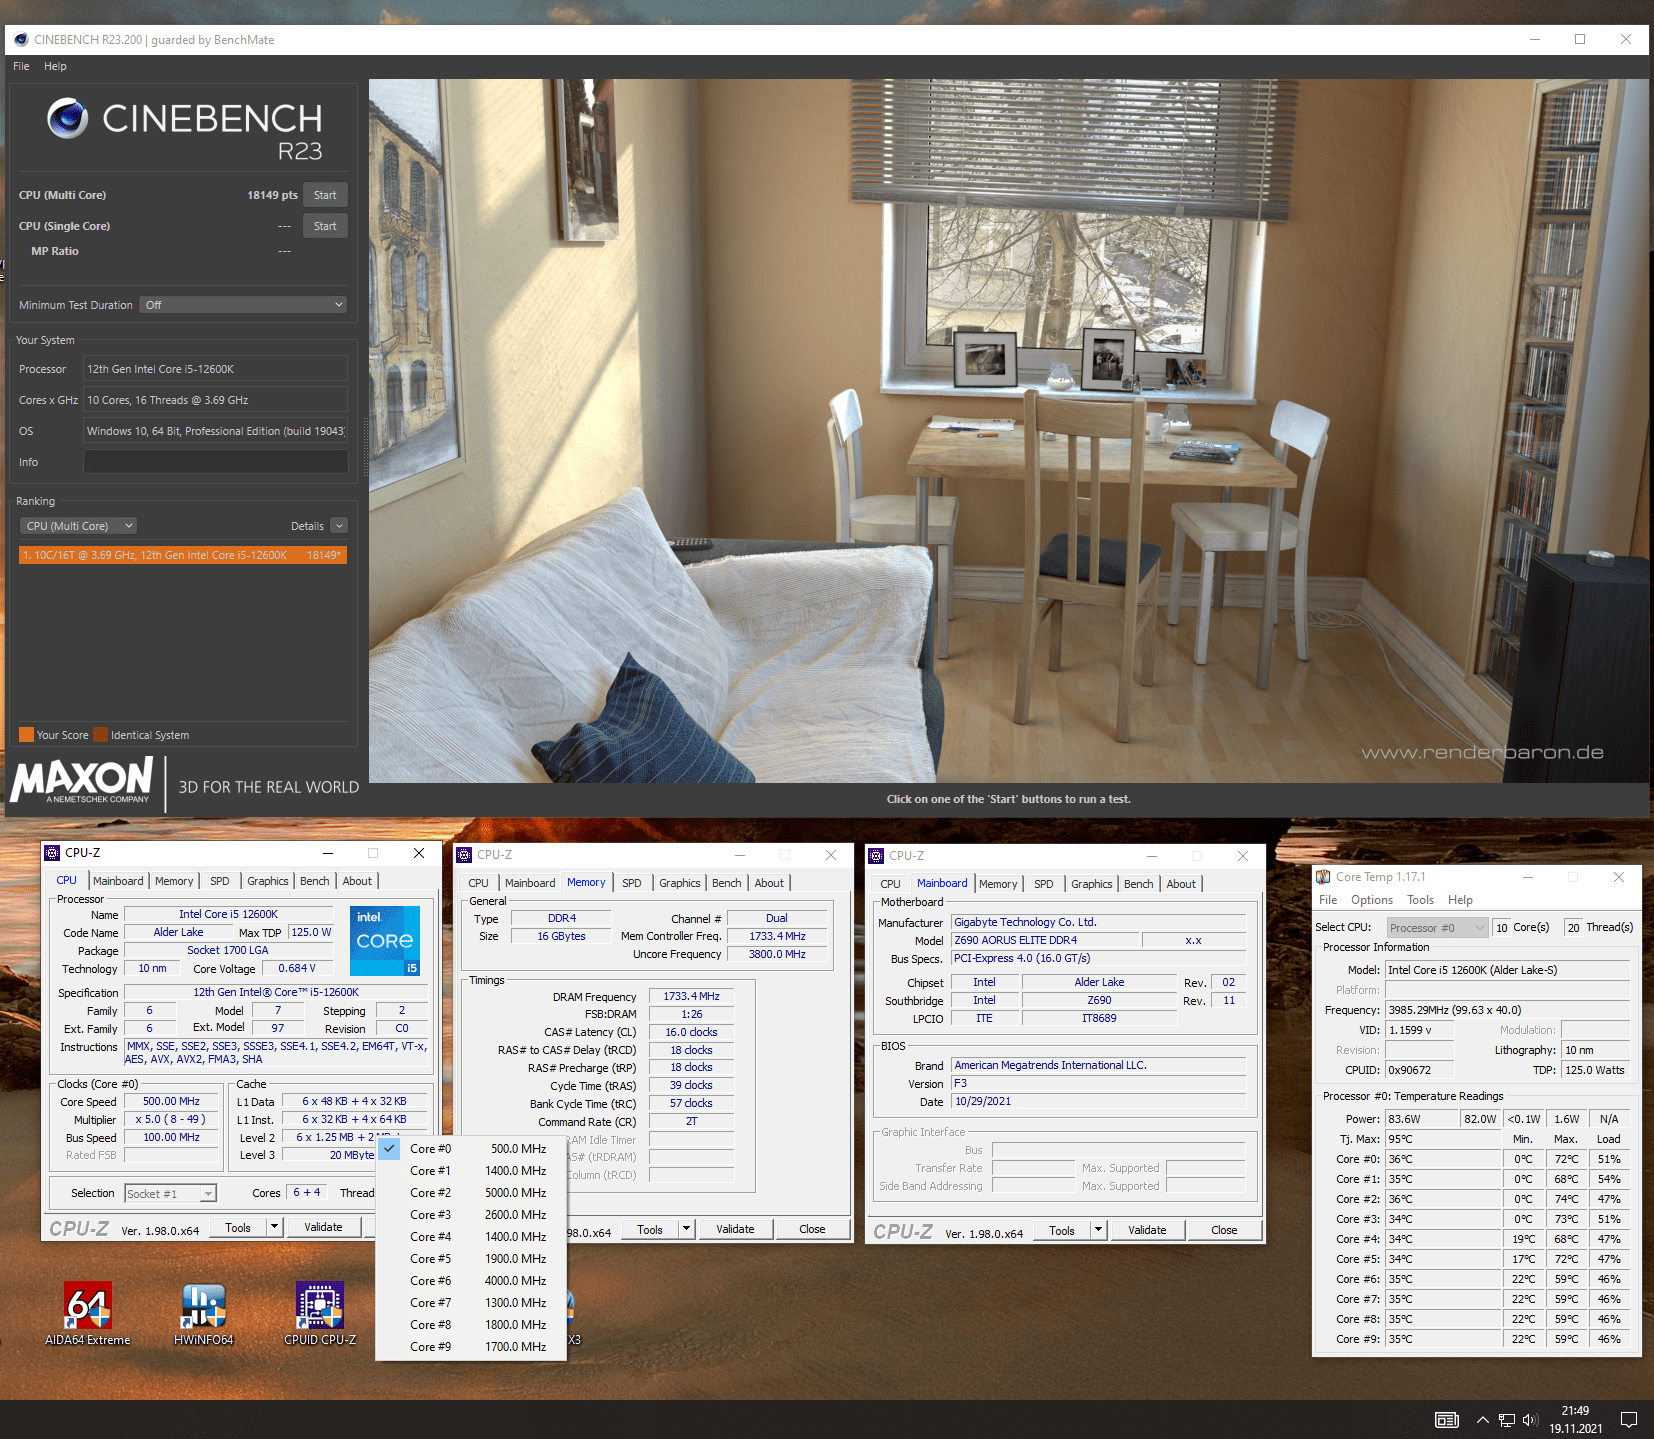Click the Cinebench title bar app icon
This screenshot has height=1439, width=1654.
(21, 40)
